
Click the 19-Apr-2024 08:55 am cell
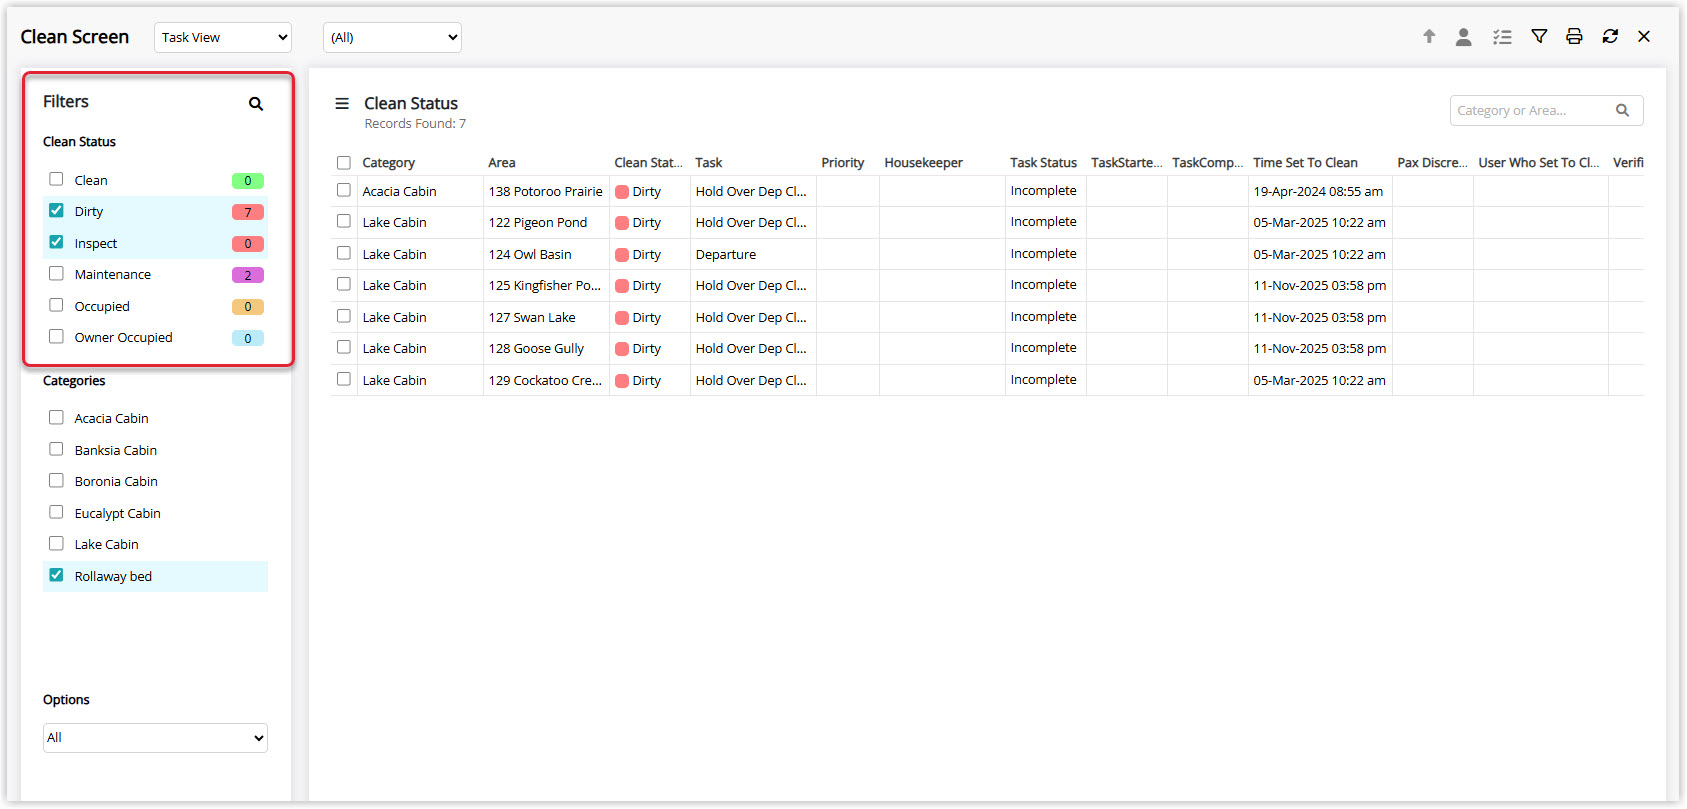pos(1320,191)
